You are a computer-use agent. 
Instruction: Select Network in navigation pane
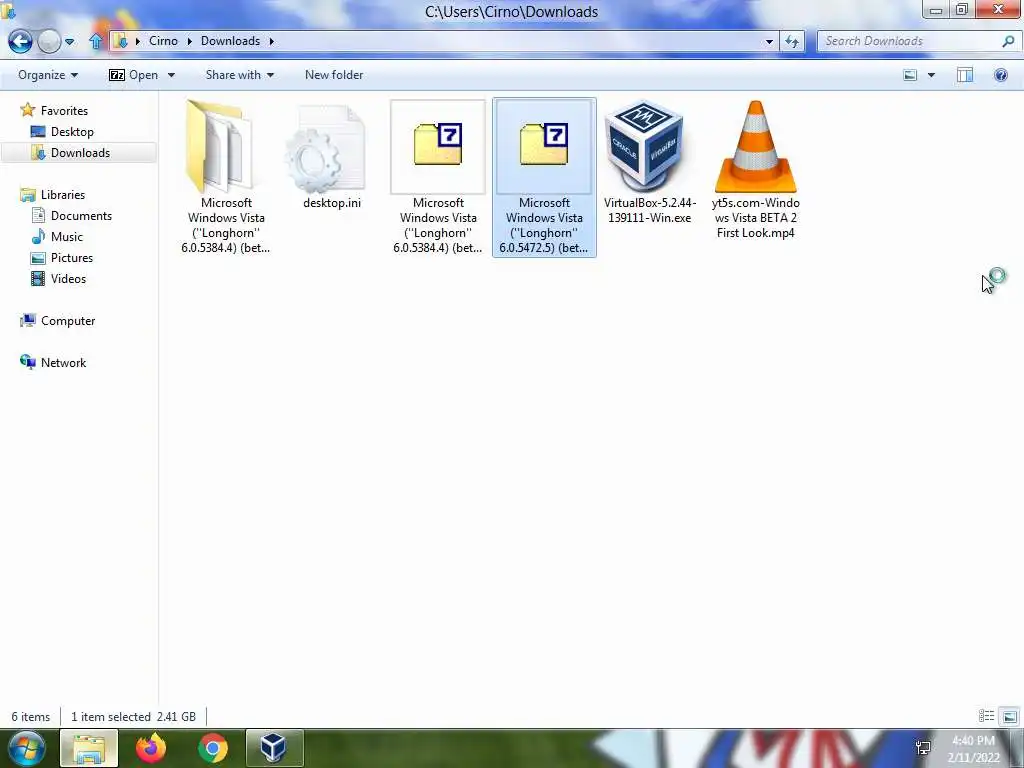63,362
